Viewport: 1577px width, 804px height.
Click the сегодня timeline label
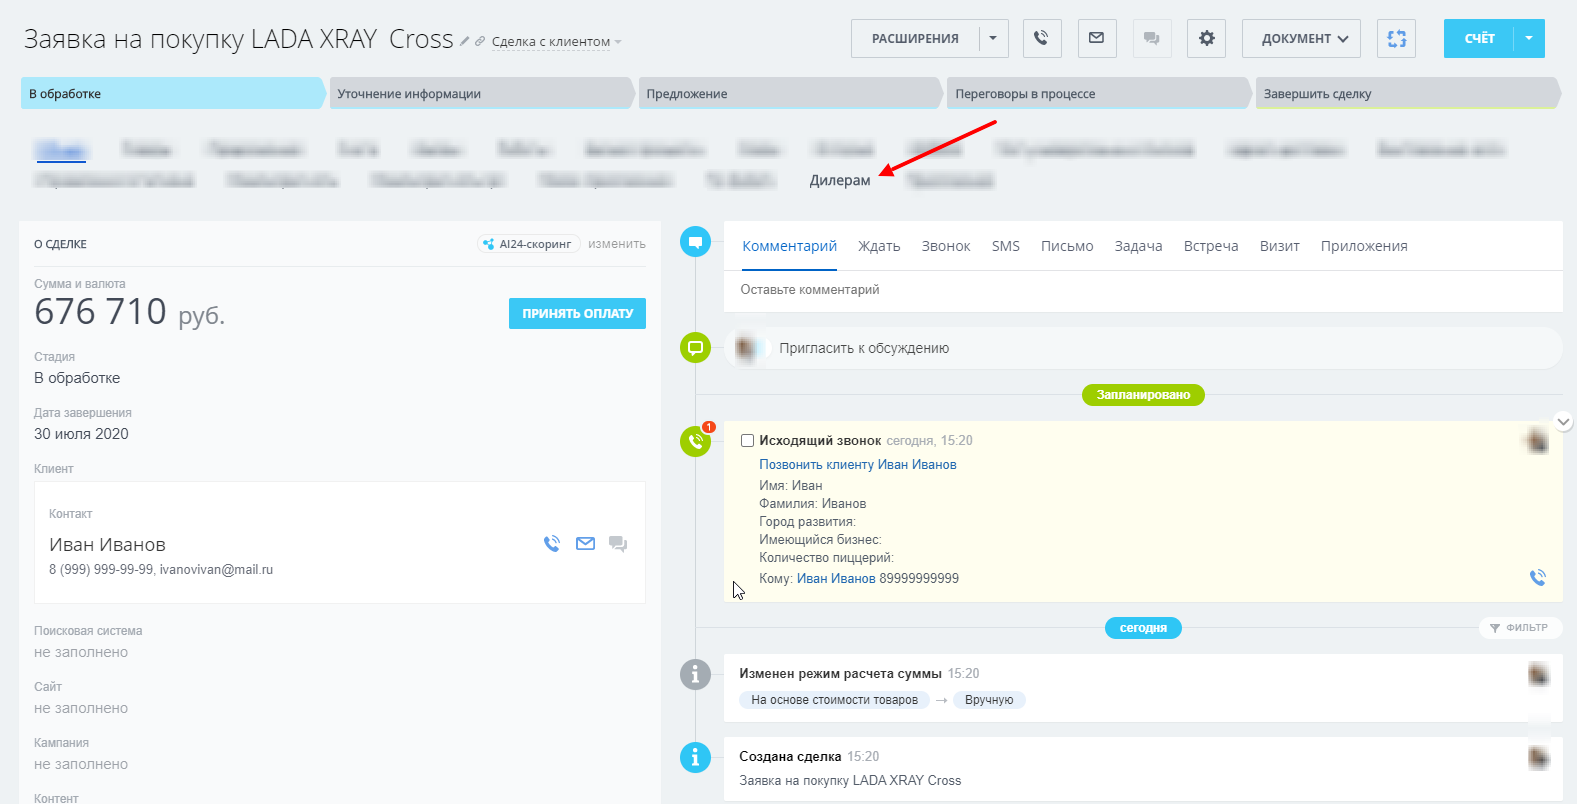click(x=1143, y=628)
